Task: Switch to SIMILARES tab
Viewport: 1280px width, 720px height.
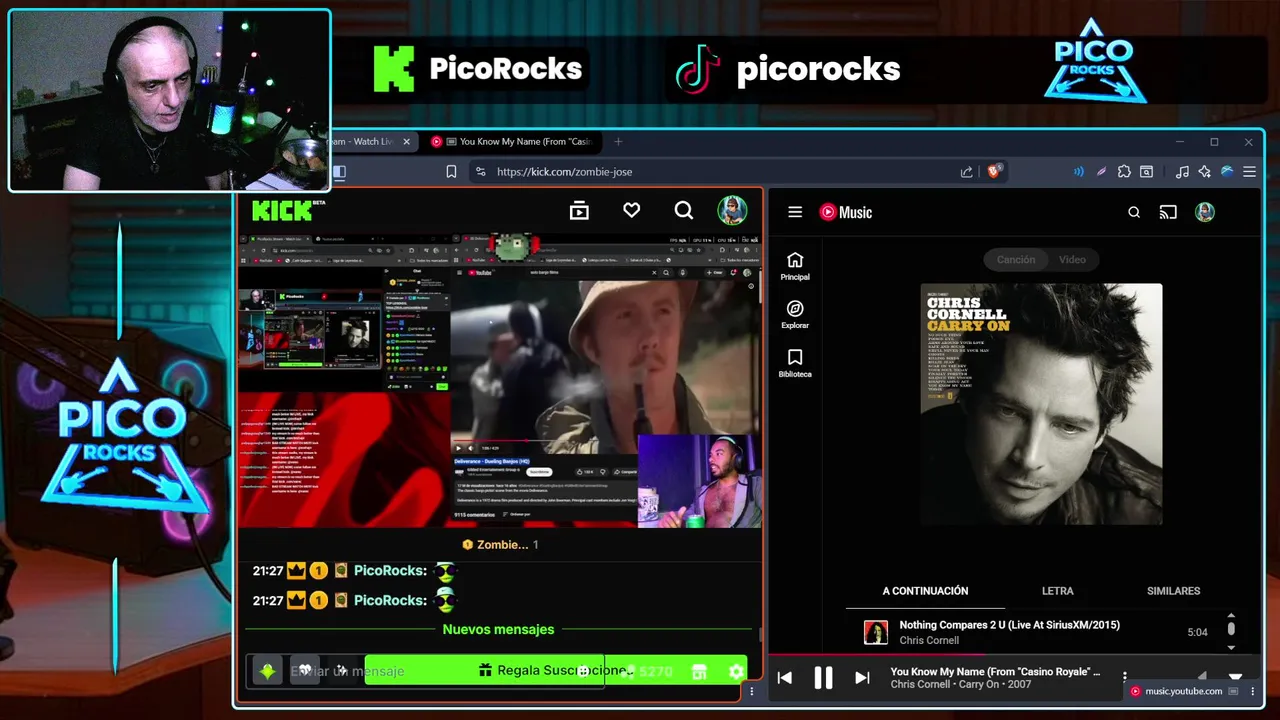Action: click(x=1173, y=591)
